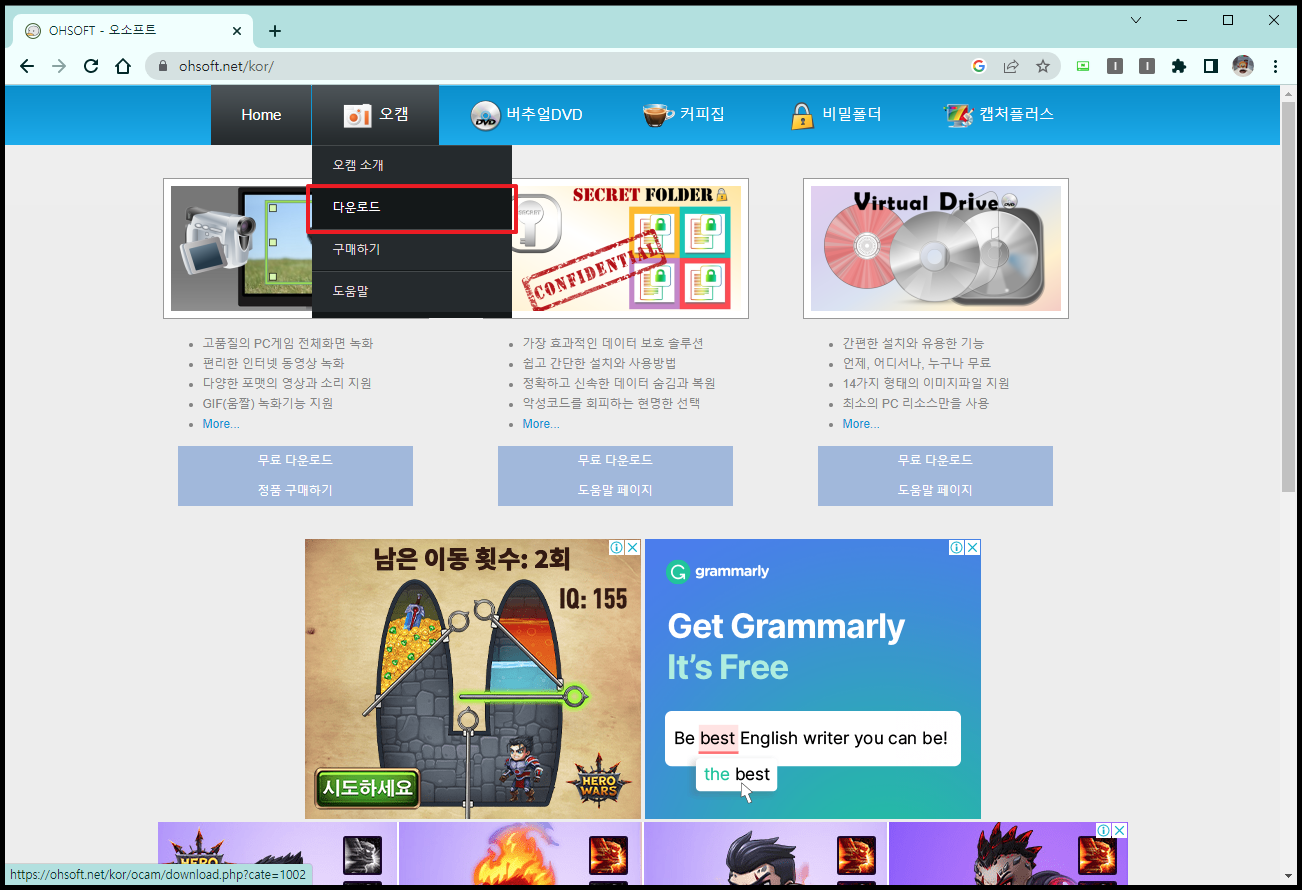Screen dimensions: 1302x890
Task: Toggle the browser side panel
Action: click(1211, 66)
